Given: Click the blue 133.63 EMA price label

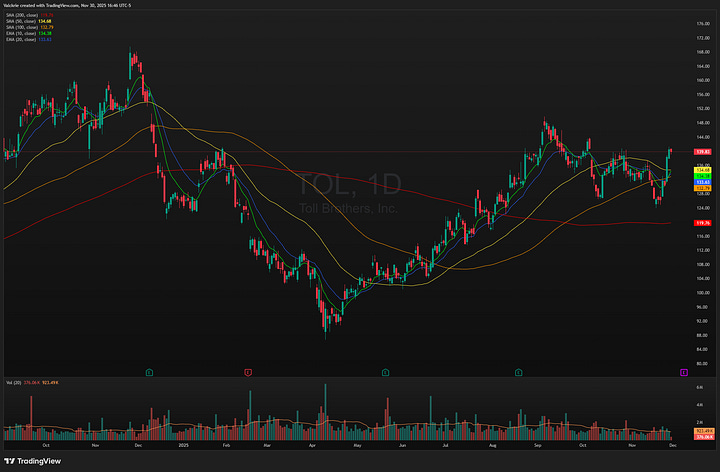Looking at the screenshot, I should pyautogui.click(x=703, y=182).
